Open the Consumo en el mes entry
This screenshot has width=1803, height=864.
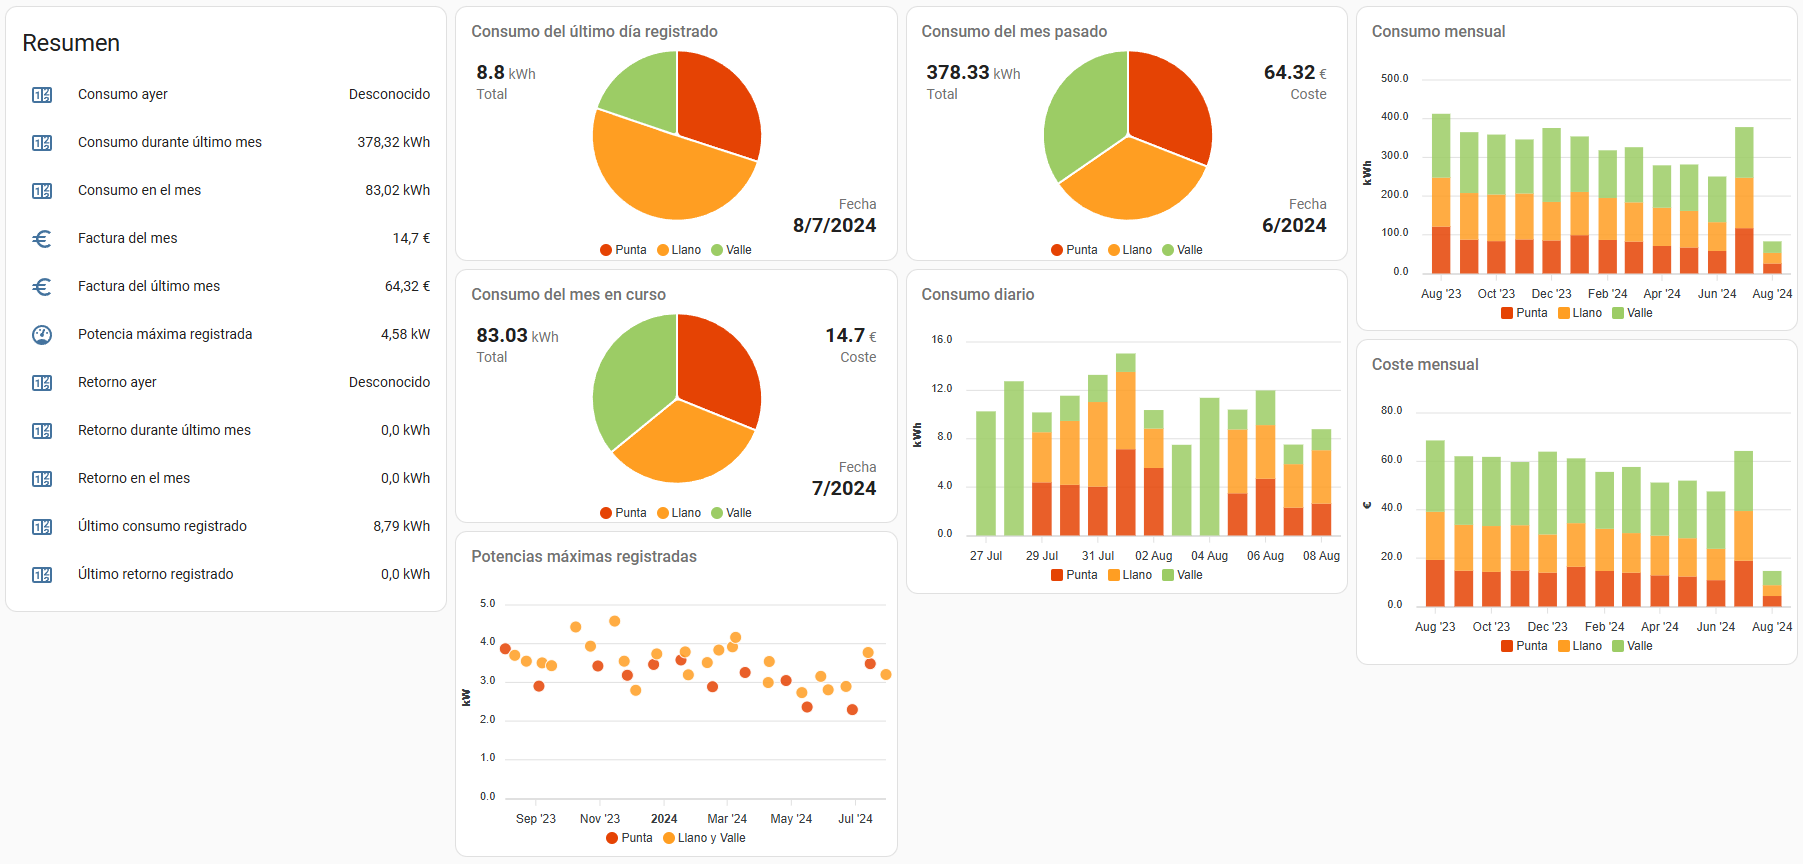(x=226, y=191)
